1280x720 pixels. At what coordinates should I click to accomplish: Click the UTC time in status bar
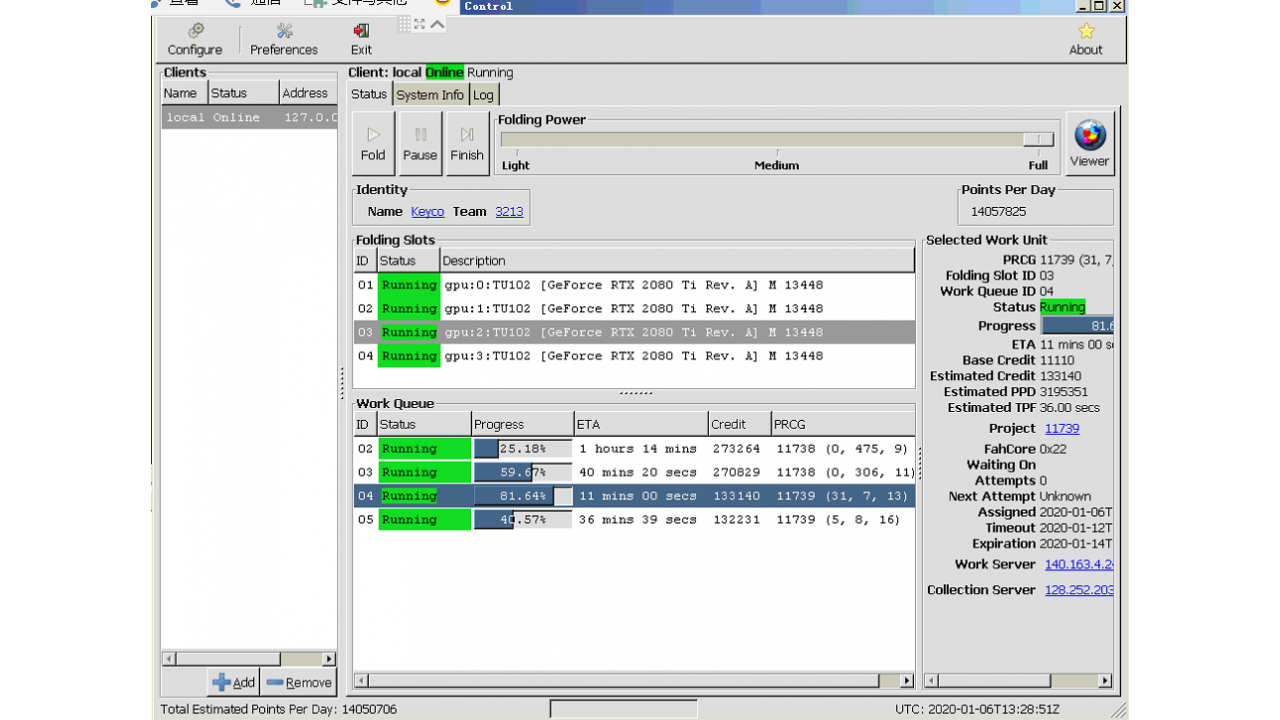pyautogui.click(x=977, y=709)
